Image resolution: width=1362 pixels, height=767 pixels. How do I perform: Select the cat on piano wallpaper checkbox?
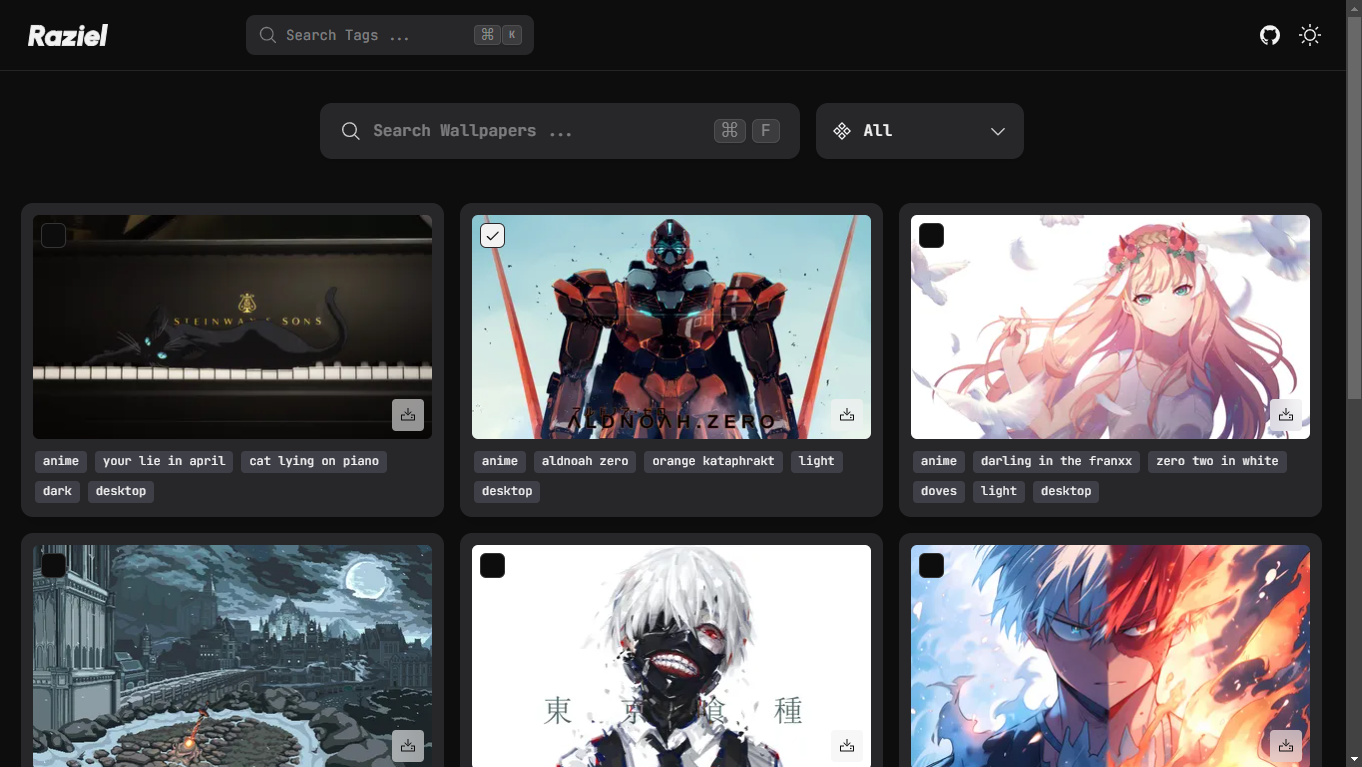point(53,235)
